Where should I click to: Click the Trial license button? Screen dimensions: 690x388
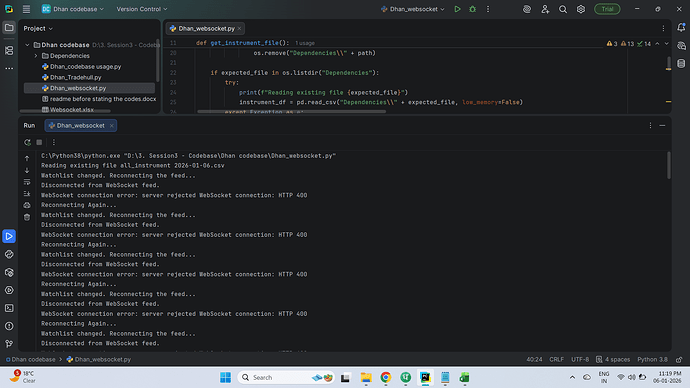point(607,9)
